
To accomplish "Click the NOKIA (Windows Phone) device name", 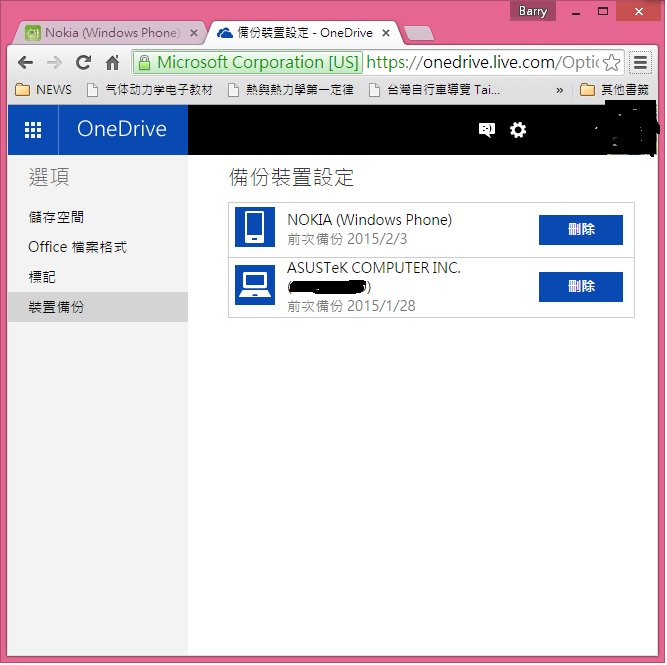I will [370, 220].
